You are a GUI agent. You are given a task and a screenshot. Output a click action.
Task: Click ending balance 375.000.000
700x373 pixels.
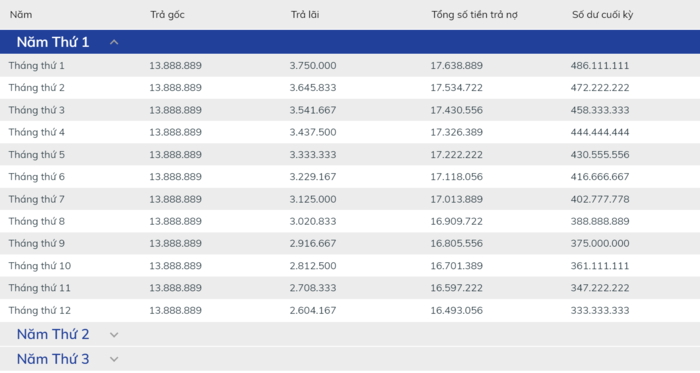[600, 244]
